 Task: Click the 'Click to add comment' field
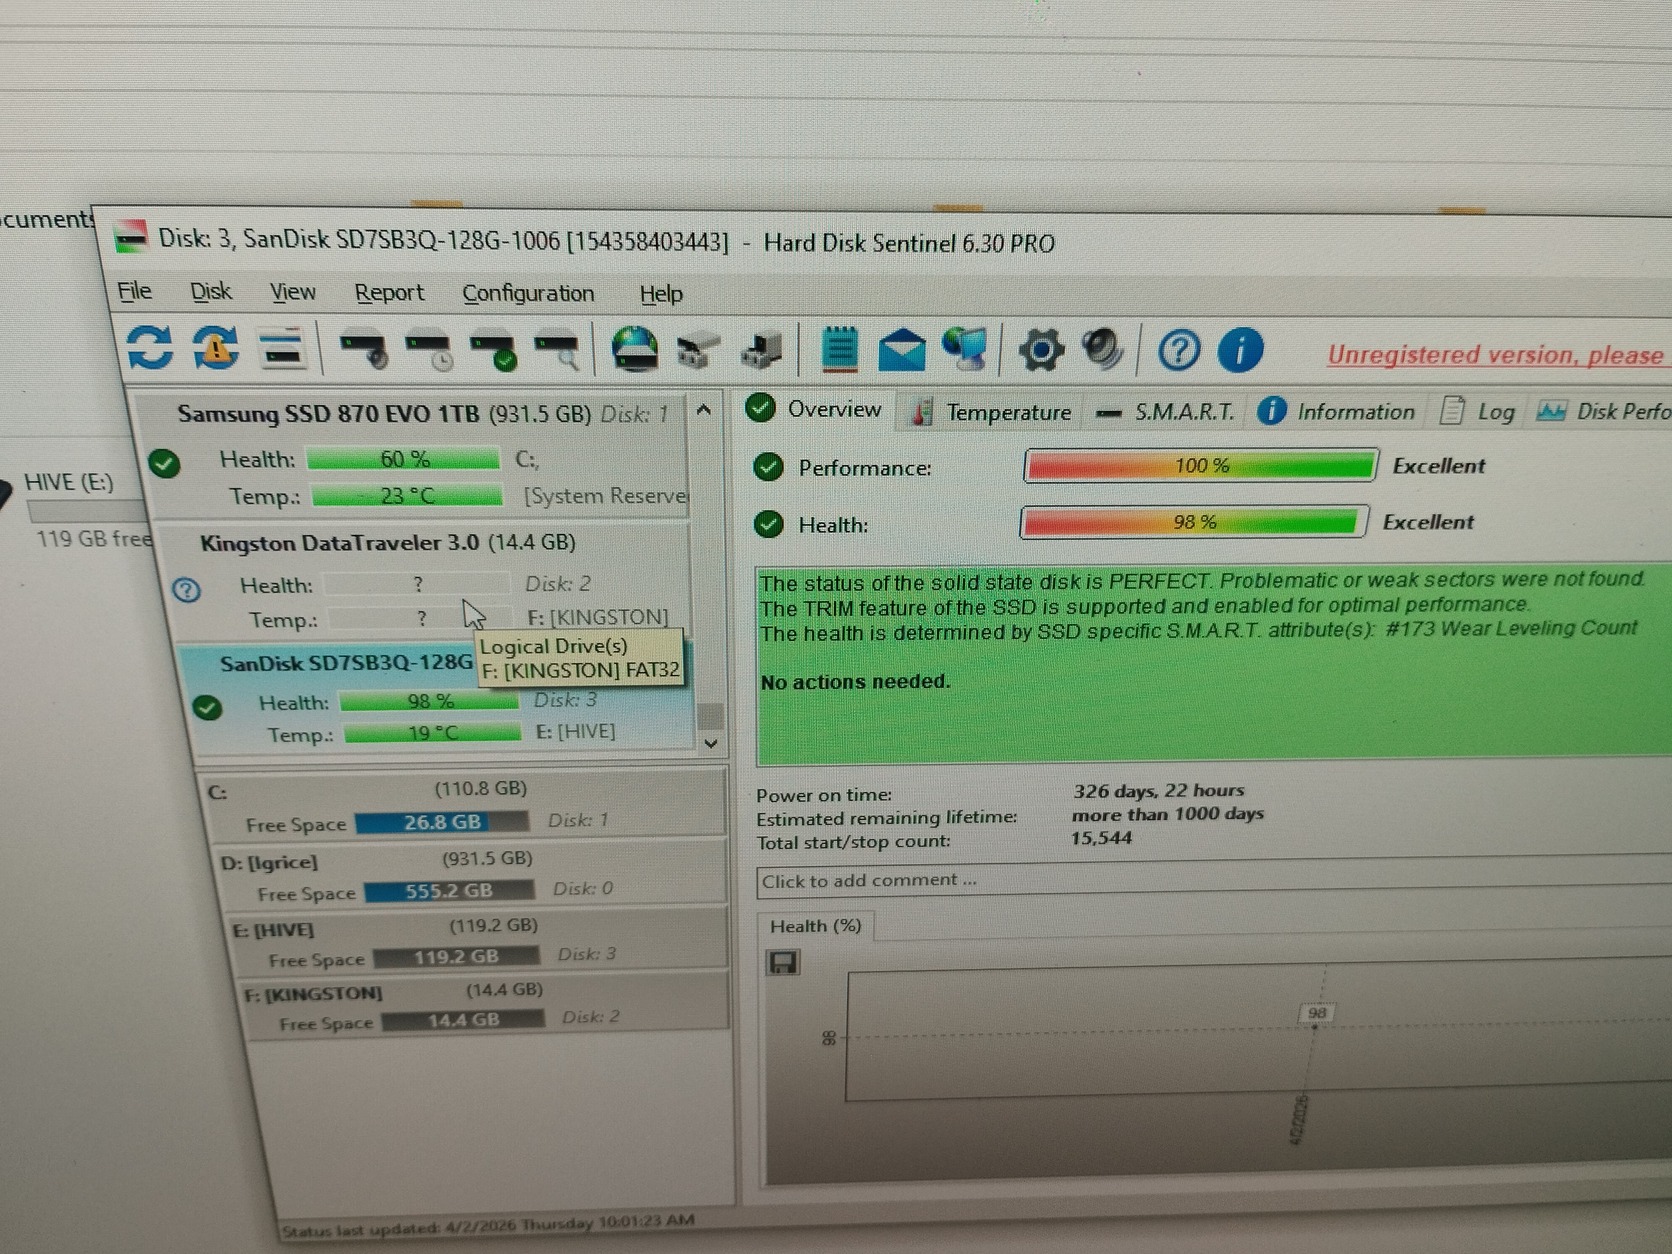click(x=1214, y=880)
